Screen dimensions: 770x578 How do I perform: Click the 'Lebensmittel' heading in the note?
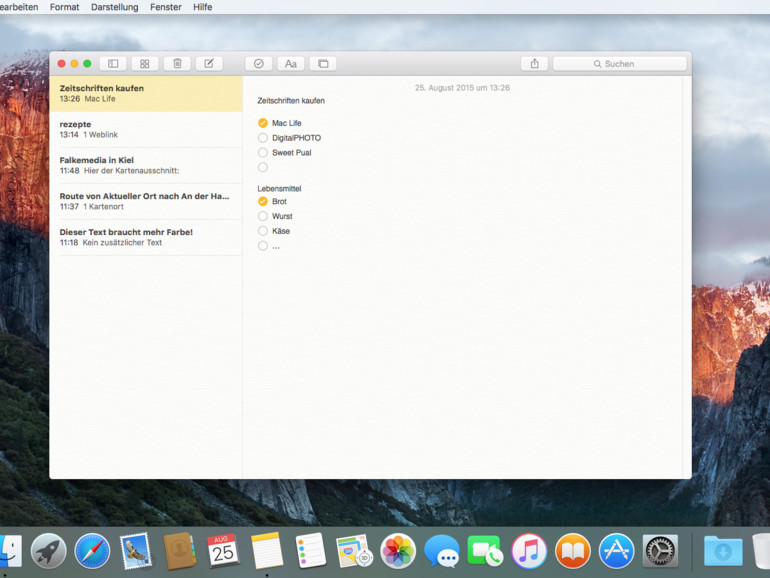pos(279,189)
